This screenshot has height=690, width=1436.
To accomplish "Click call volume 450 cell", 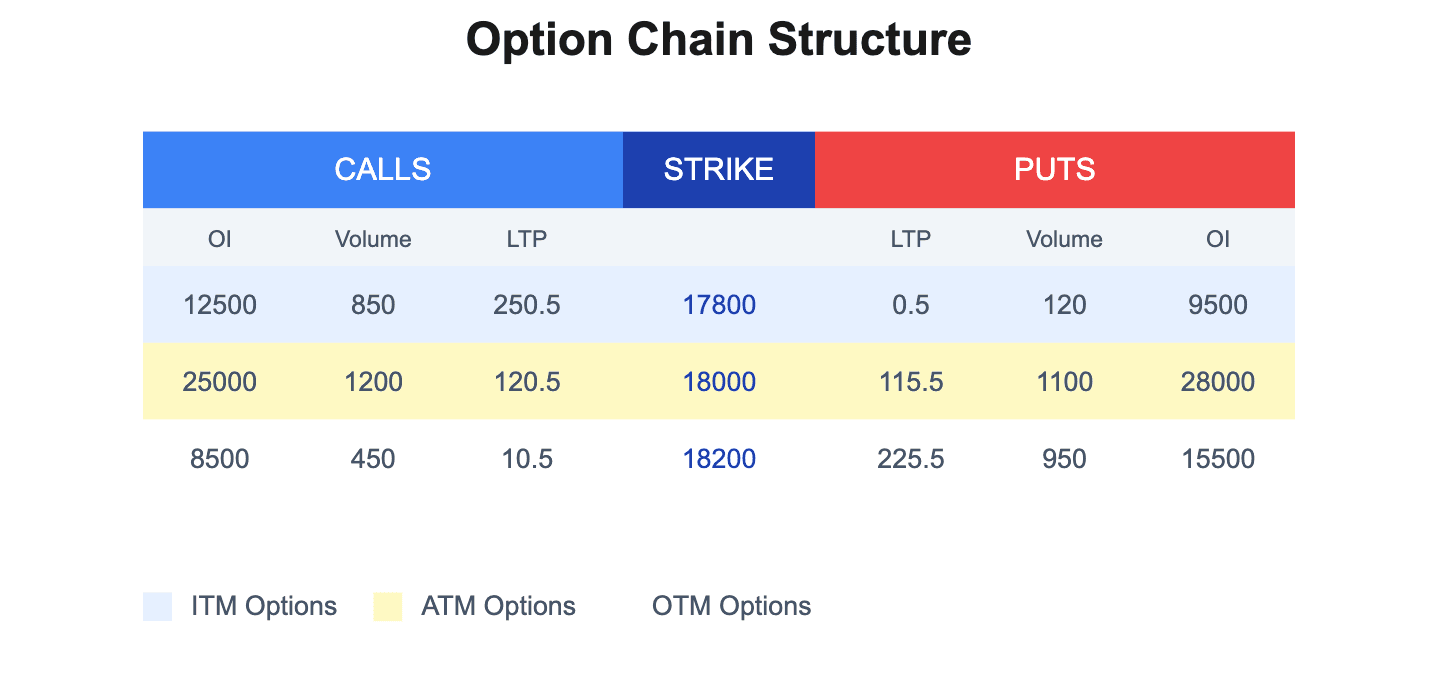I will tap(373, 459).
